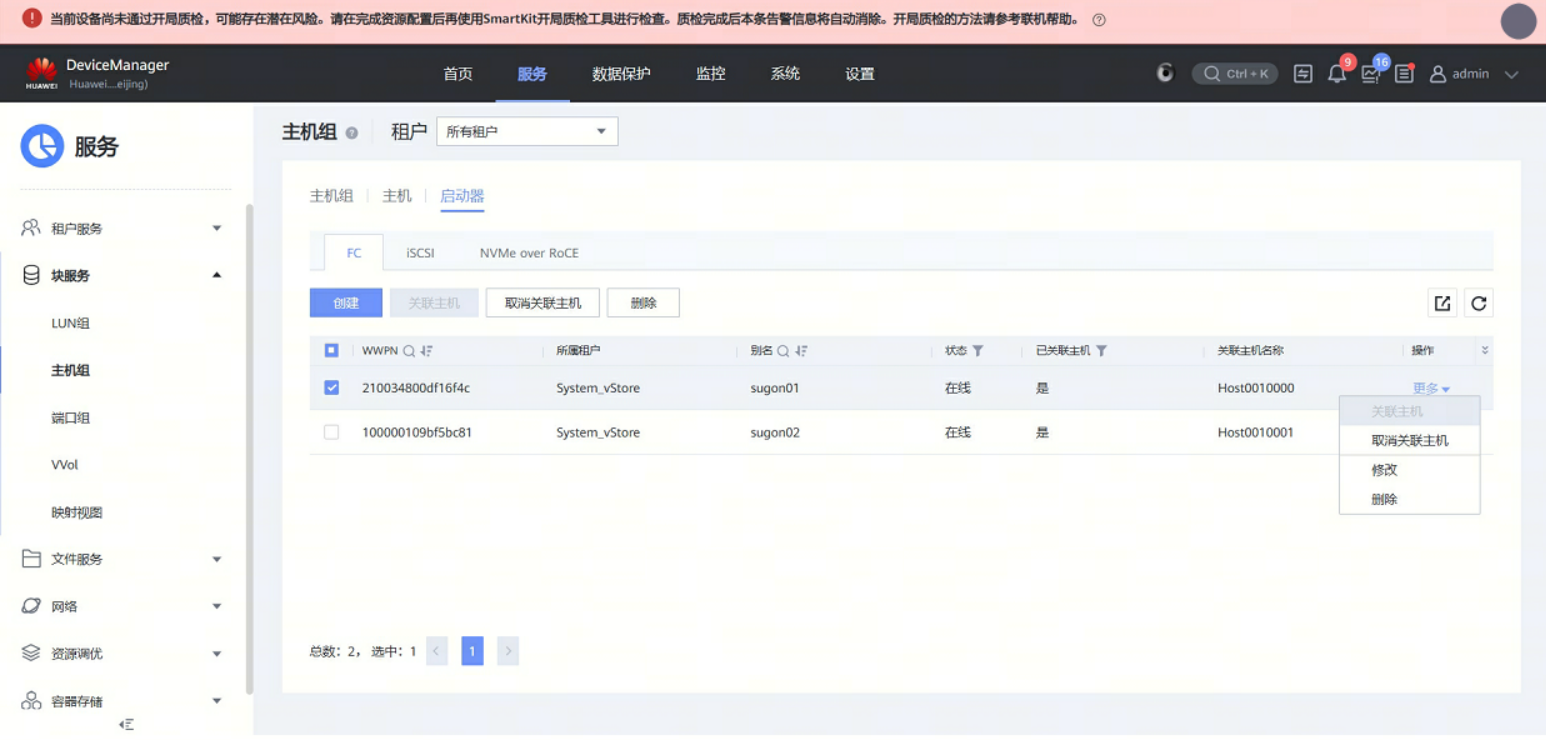This screenshot has width=1546, height=740.
Task: Go to page 1 in pagination
Action: 472,652
